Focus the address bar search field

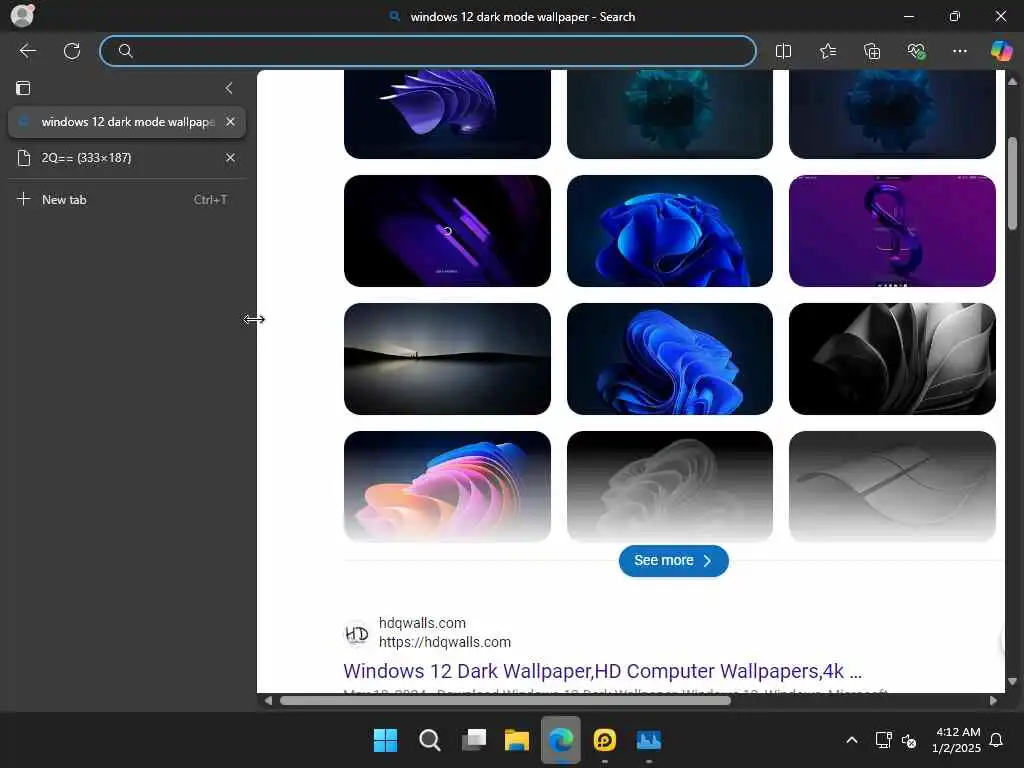(428, 51)
